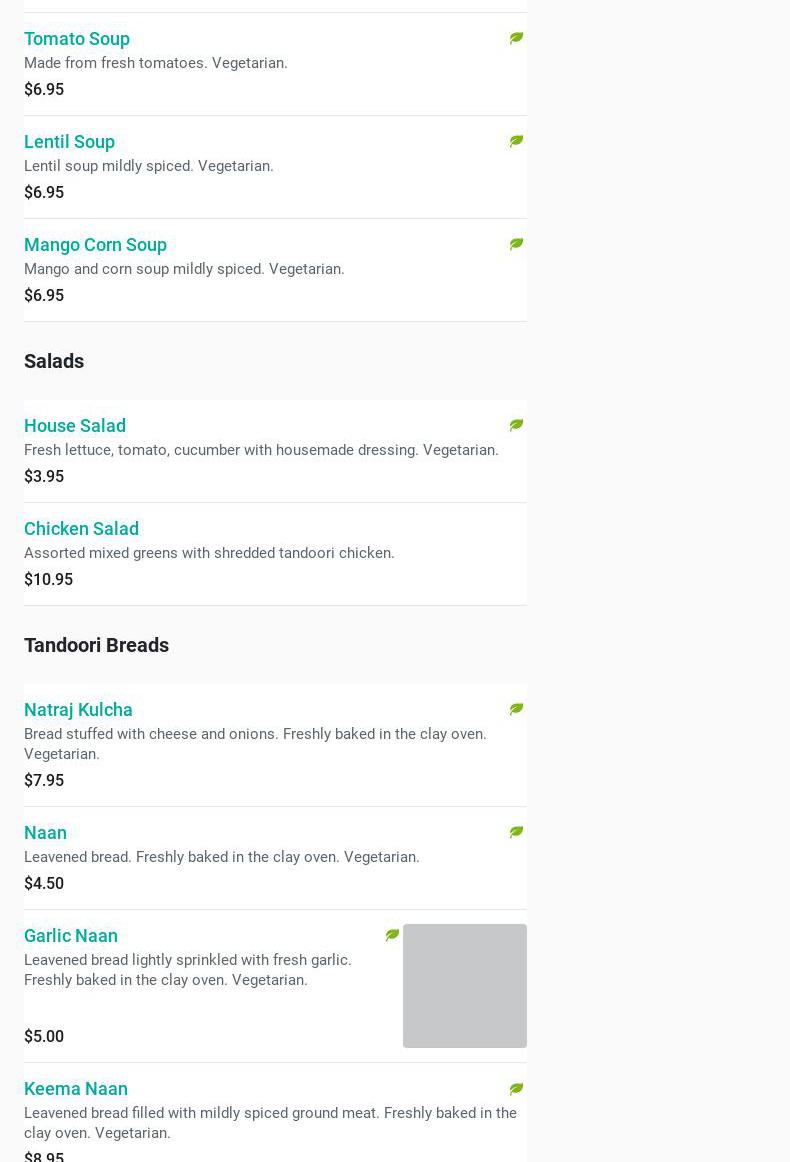The height and width of the screenshot is (1162, 790).
Task: Open the Naan menu item
Action: 45,832
